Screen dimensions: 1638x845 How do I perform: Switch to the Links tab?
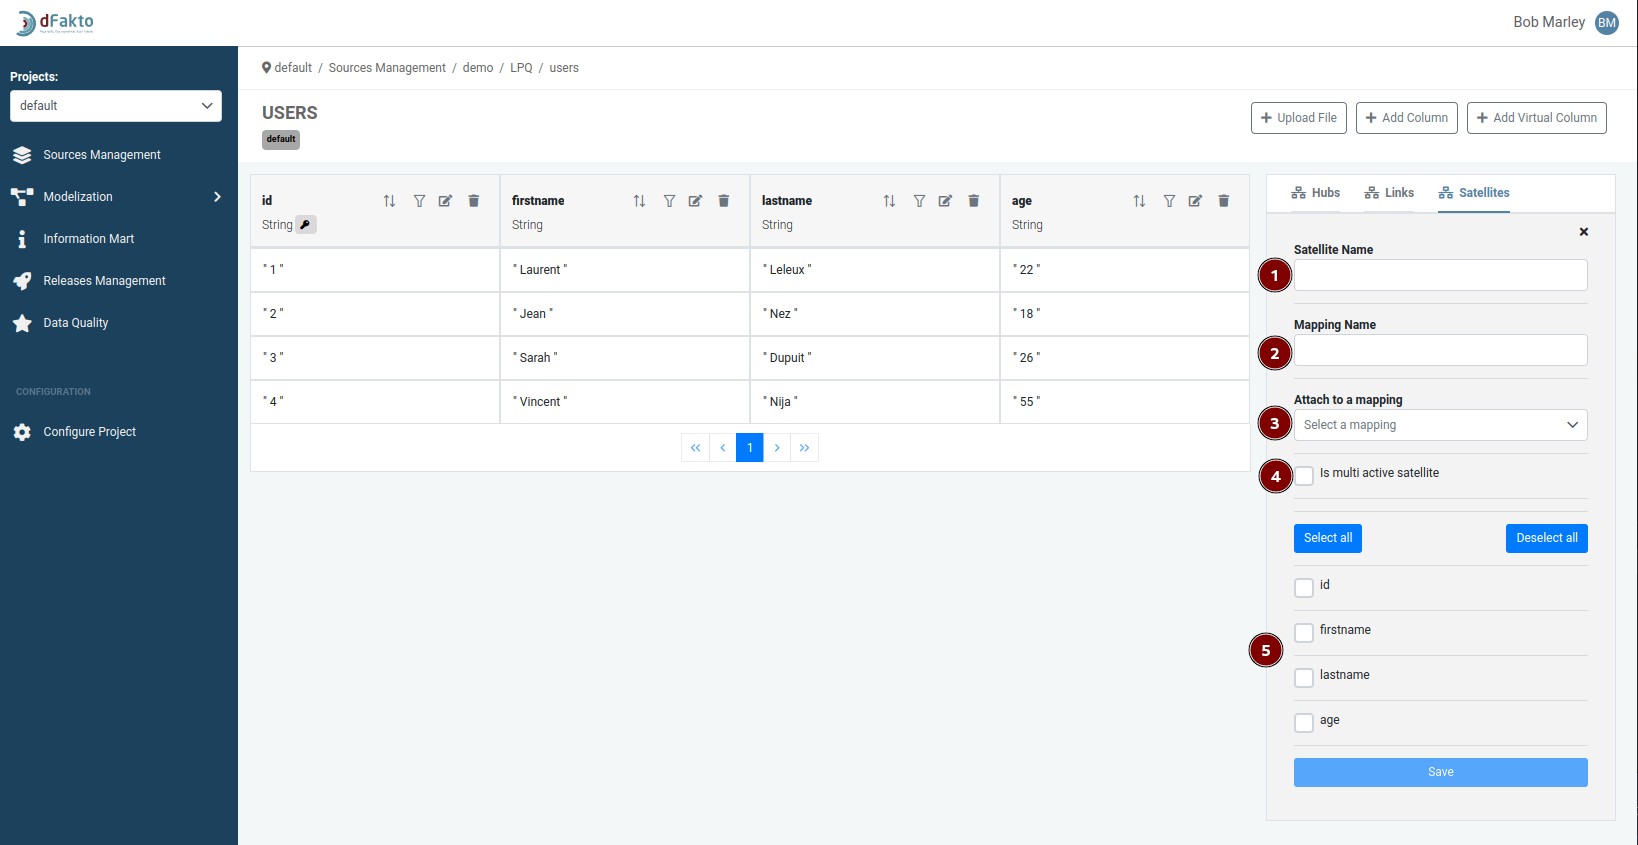coord(1389,193)
